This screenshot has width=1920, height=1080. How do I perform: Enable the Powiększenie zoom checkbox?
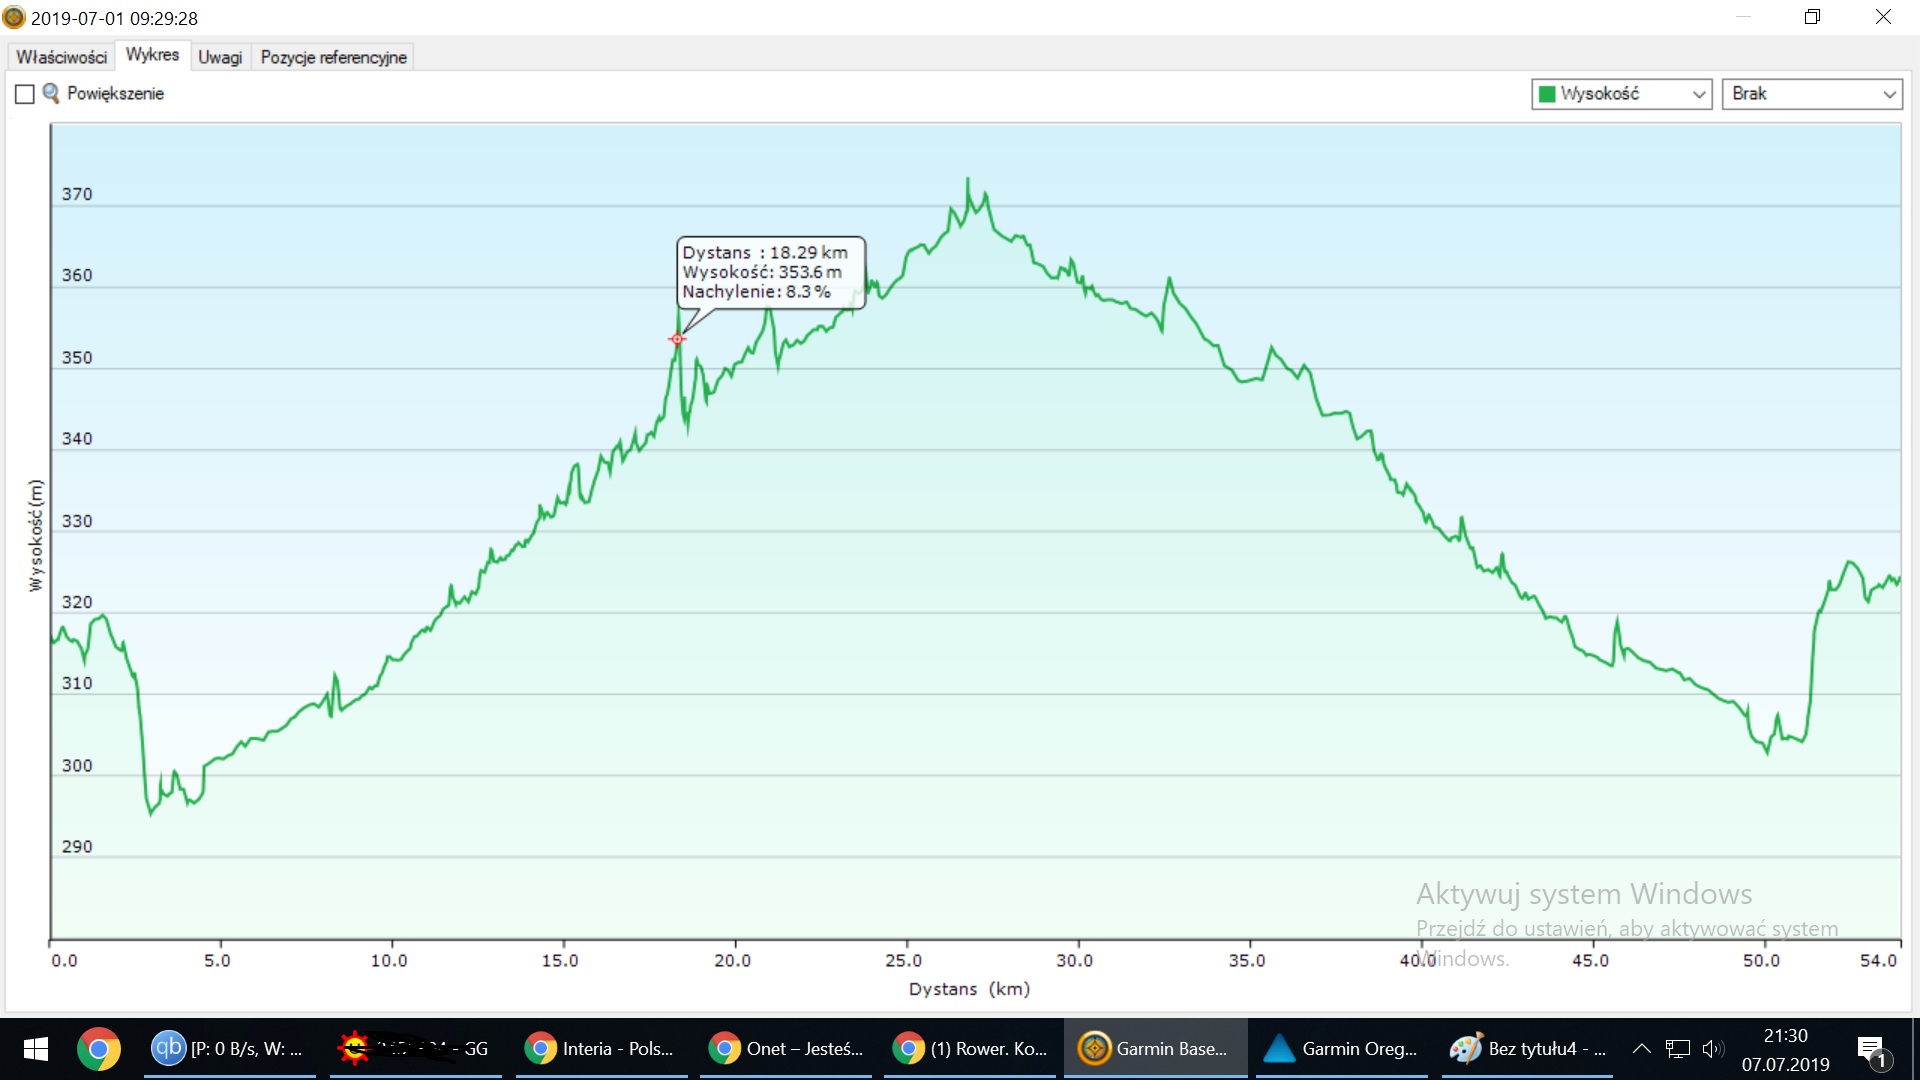point(25,94)
